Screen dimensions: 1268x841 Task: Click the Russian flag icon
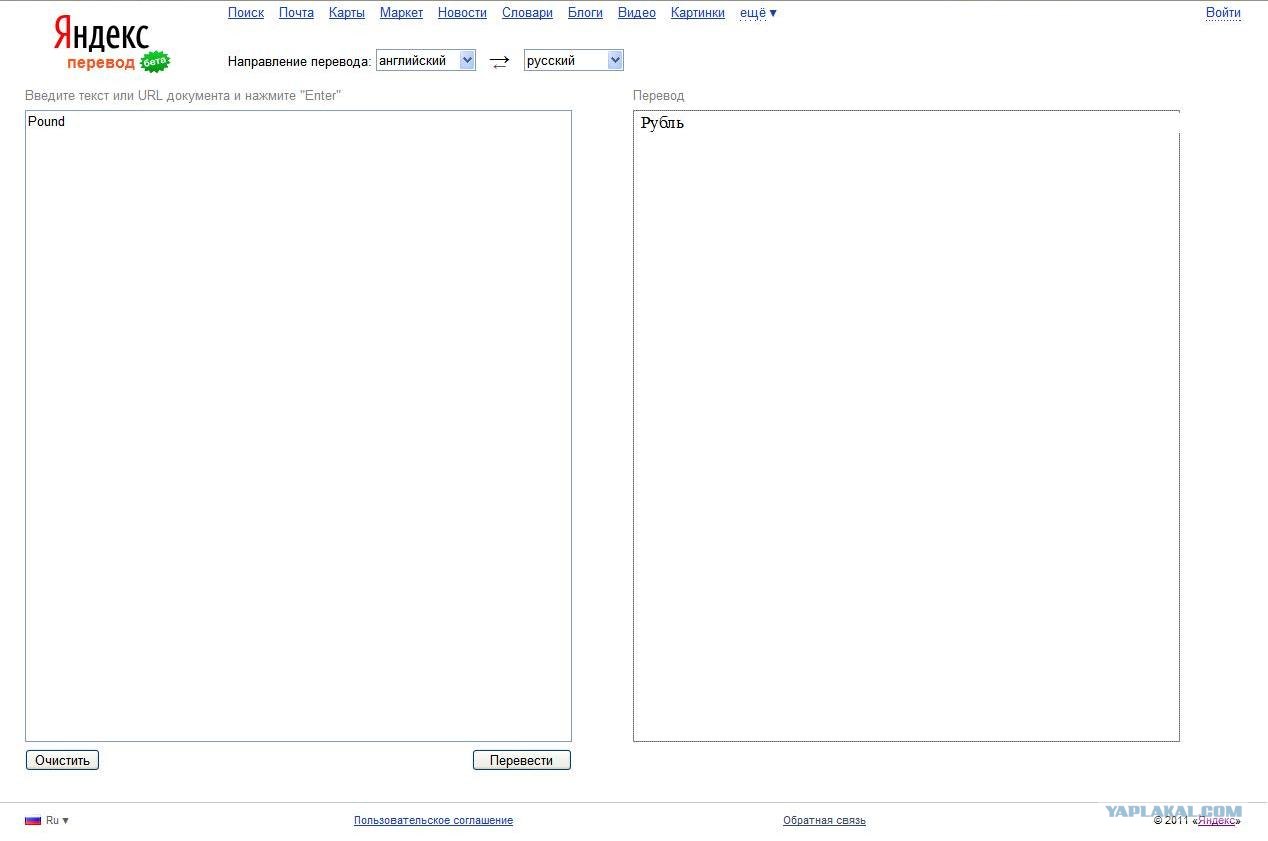[x=33, y=820]
